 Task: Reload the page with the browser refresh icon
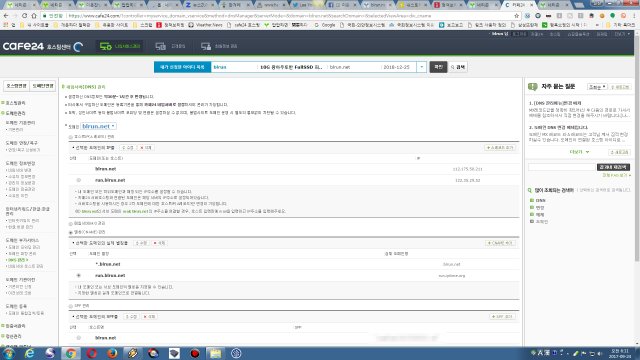[24, 16]
